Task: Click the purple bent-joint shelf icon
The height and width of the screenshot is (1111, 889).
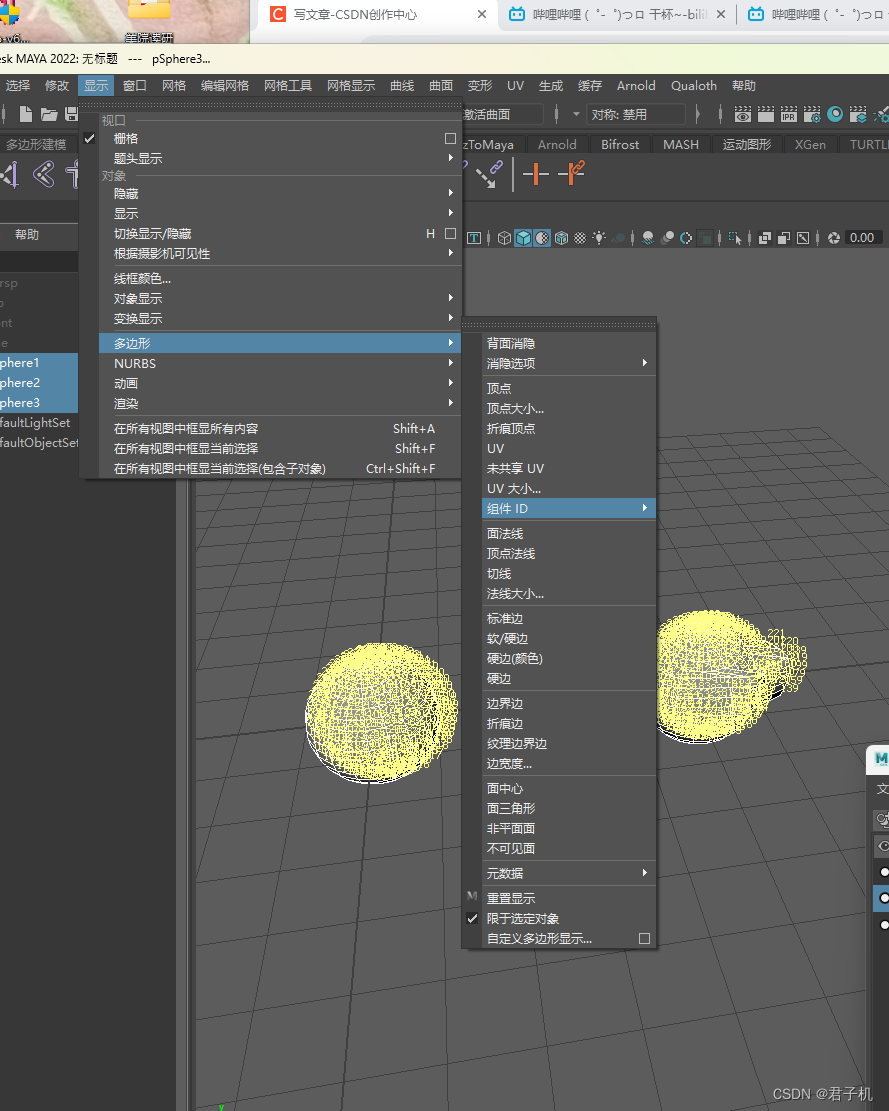Action: (43, 174)
